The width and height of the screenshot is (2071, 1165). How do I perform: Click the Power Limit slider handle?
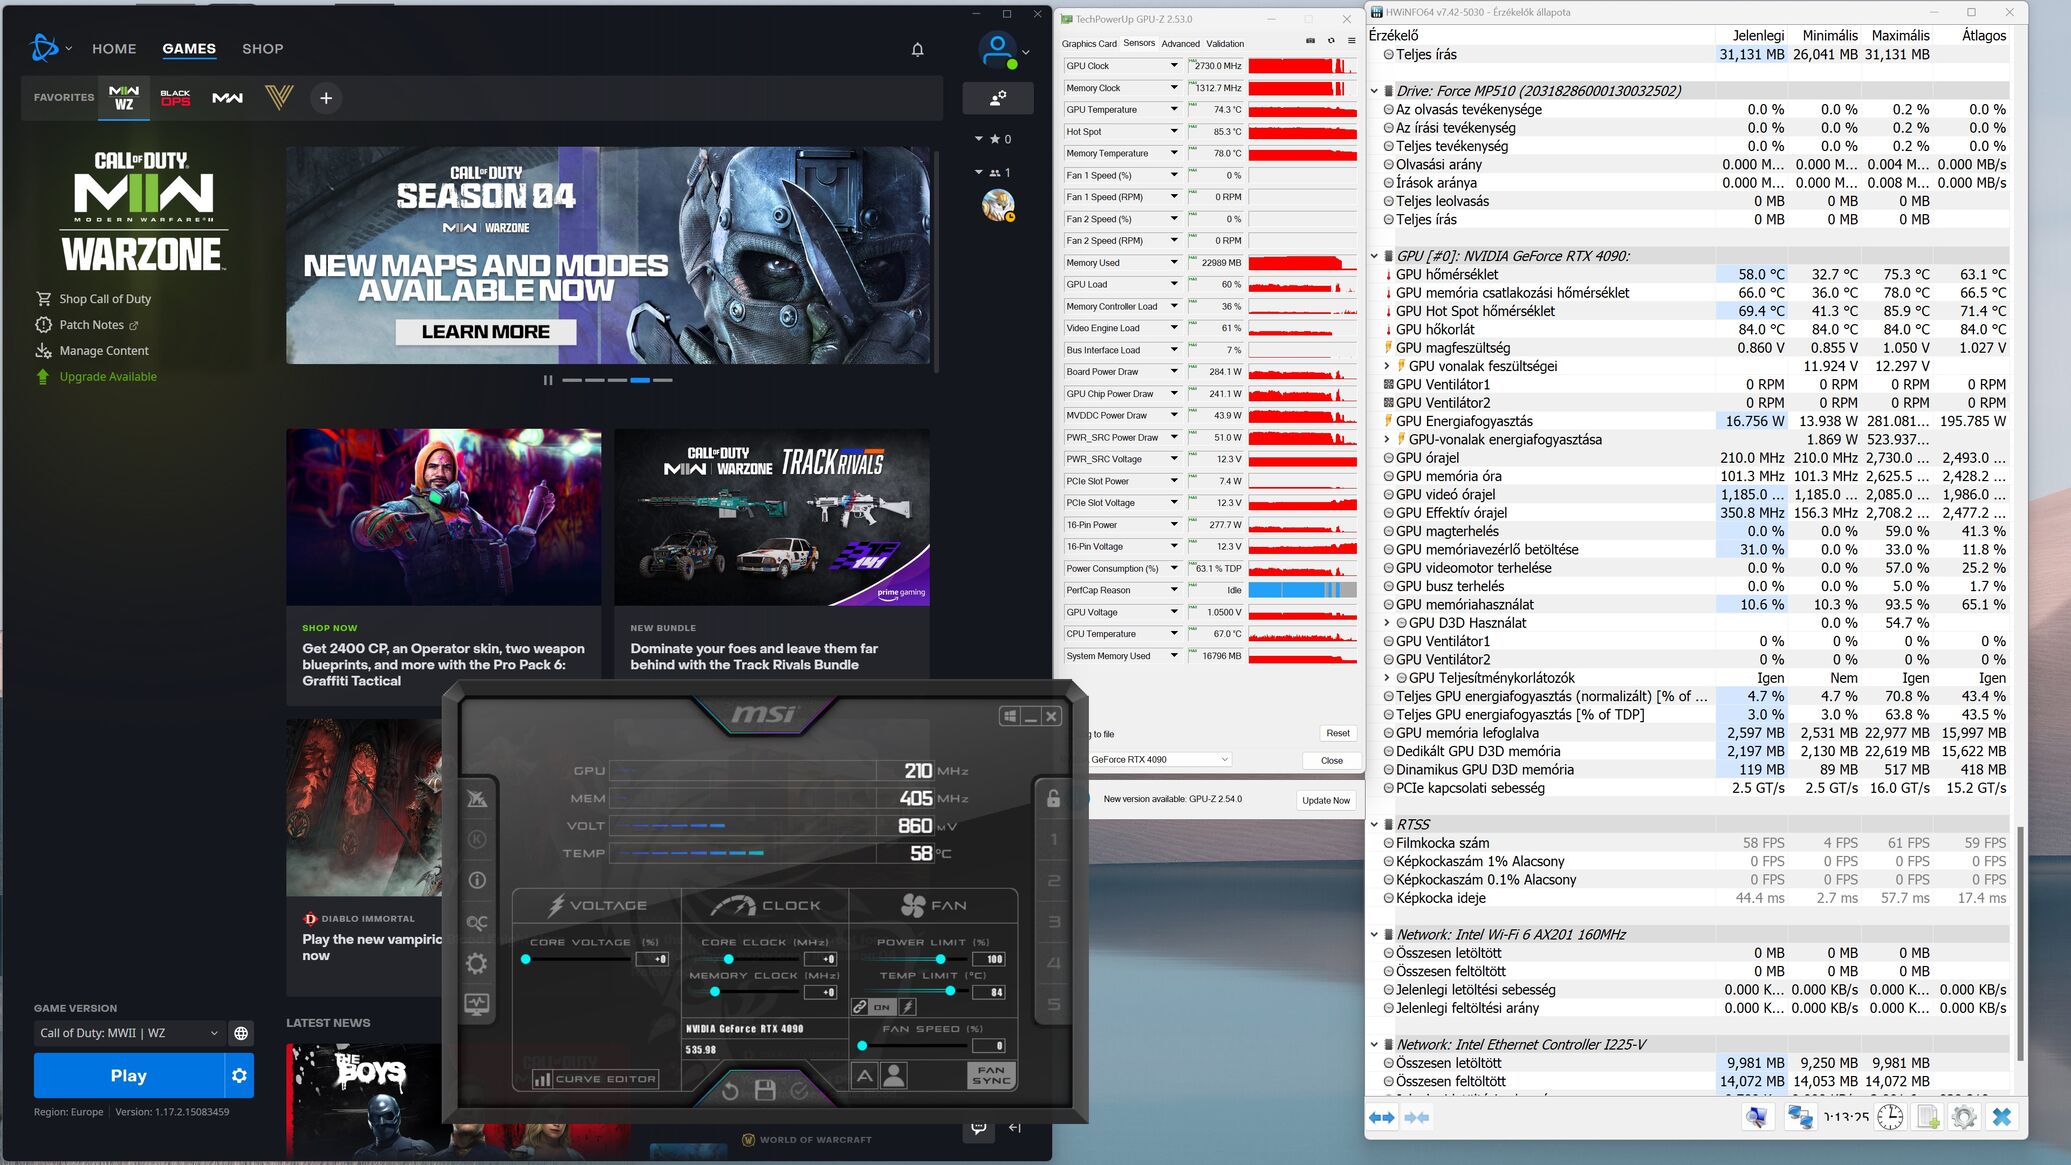(940, 959)
